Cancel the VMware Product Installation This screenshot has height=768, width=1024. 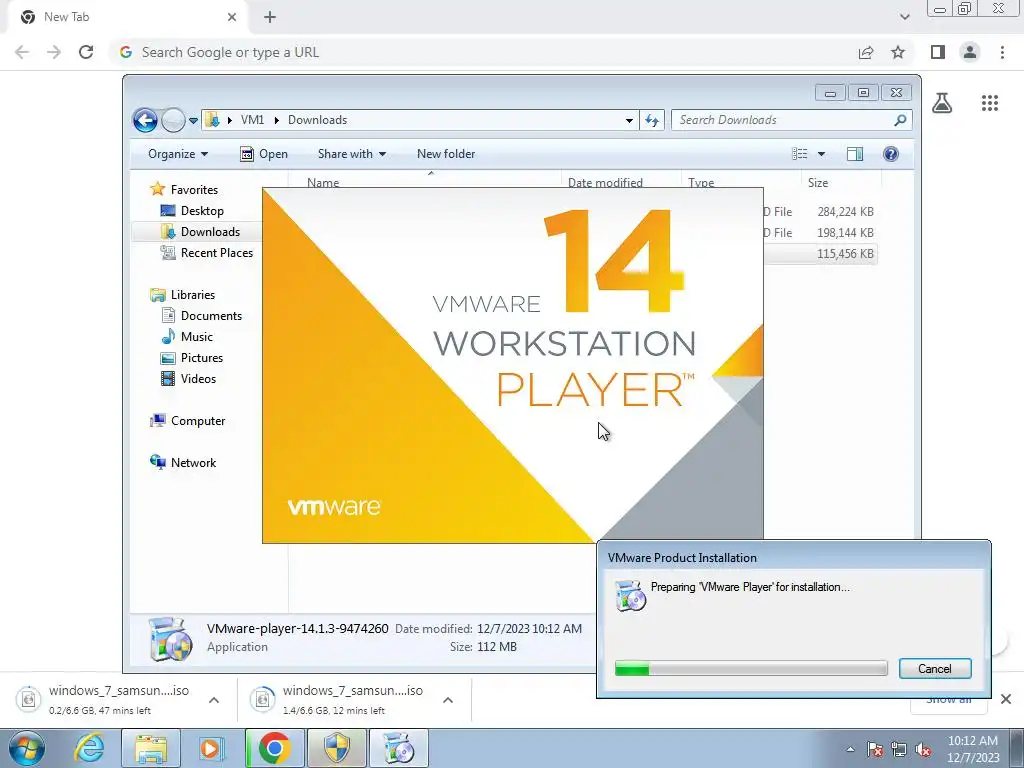[935, 668]
